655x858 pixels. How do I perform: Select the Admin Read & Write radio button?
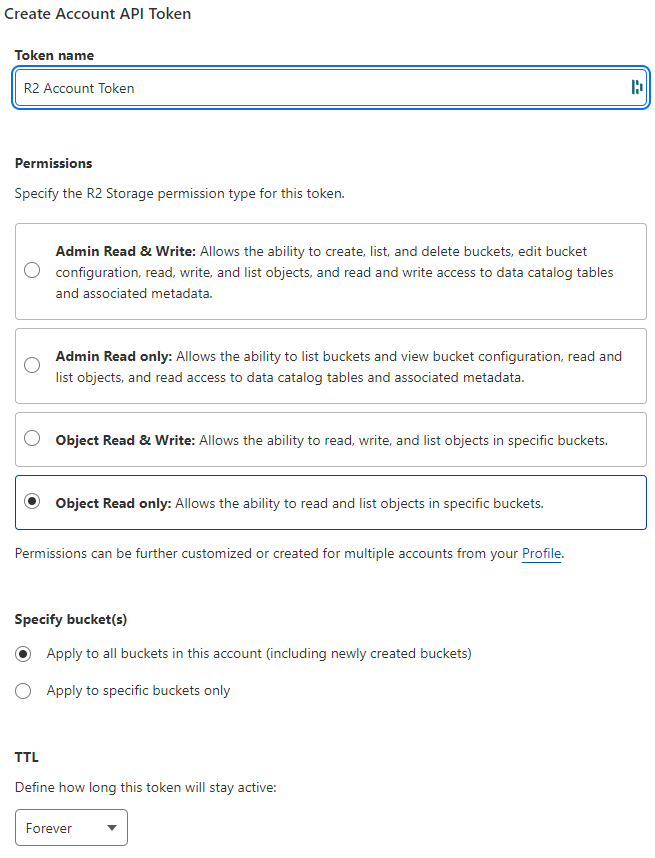32,271
